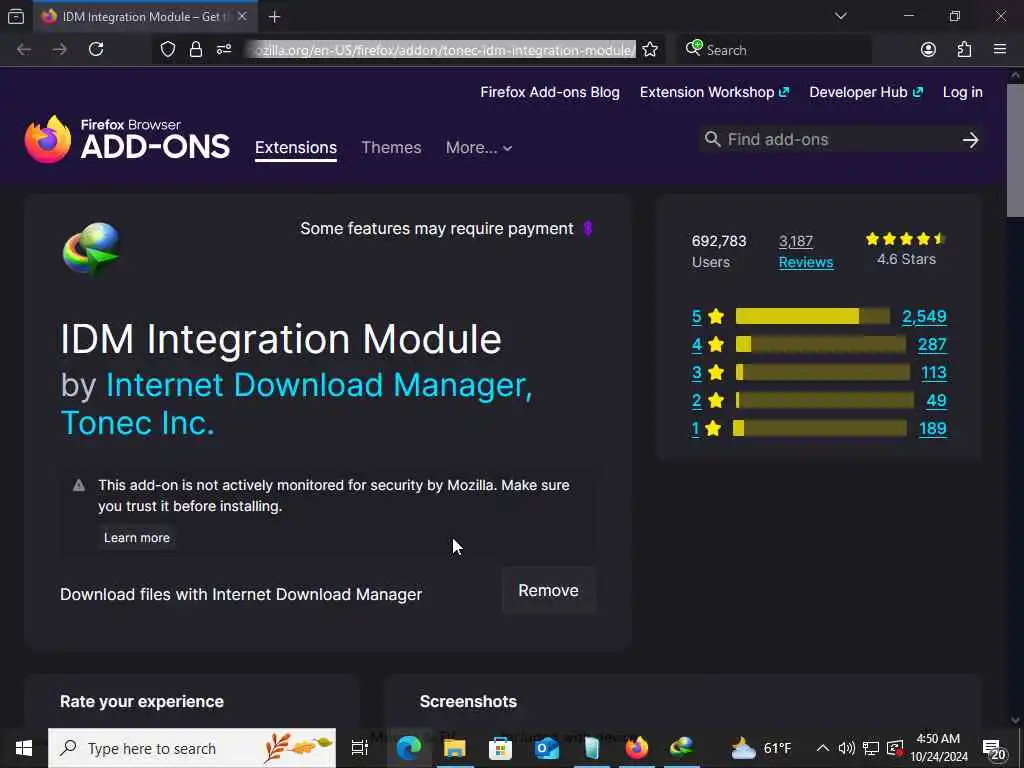Open 2,549 five-star review count

tap(924, 316)
